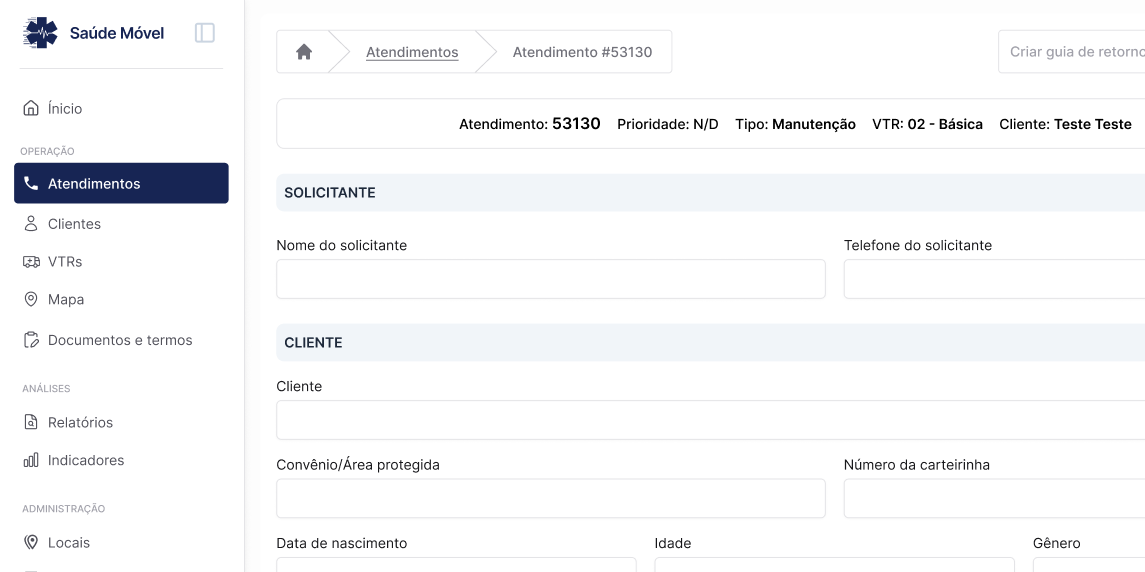Click the Data de nascimento label
Image resolution: width=1145 pixels, height=572 pixels.
(x=342, y=544)
